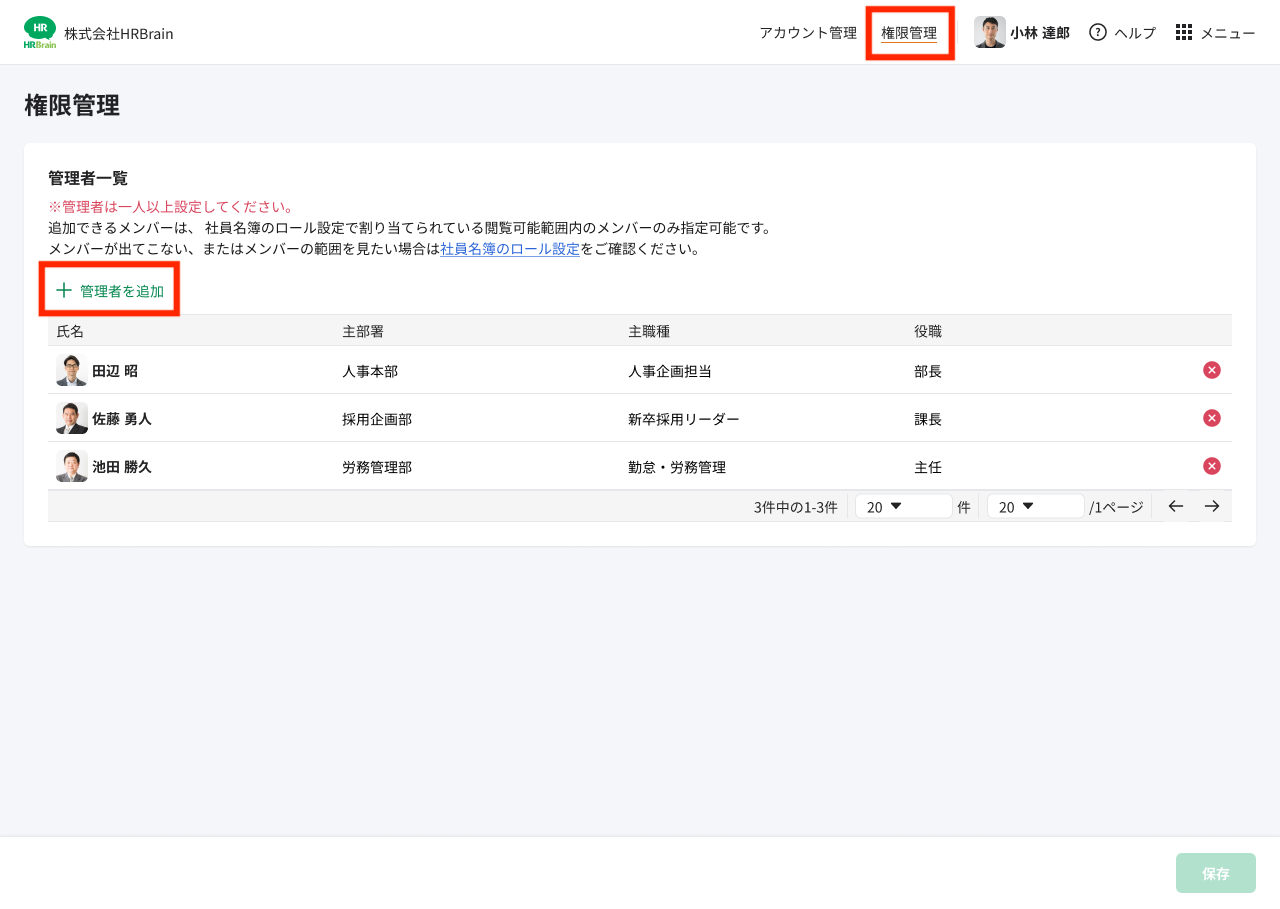Click 田辺 昭's profile thumbnail

point(69,369)
